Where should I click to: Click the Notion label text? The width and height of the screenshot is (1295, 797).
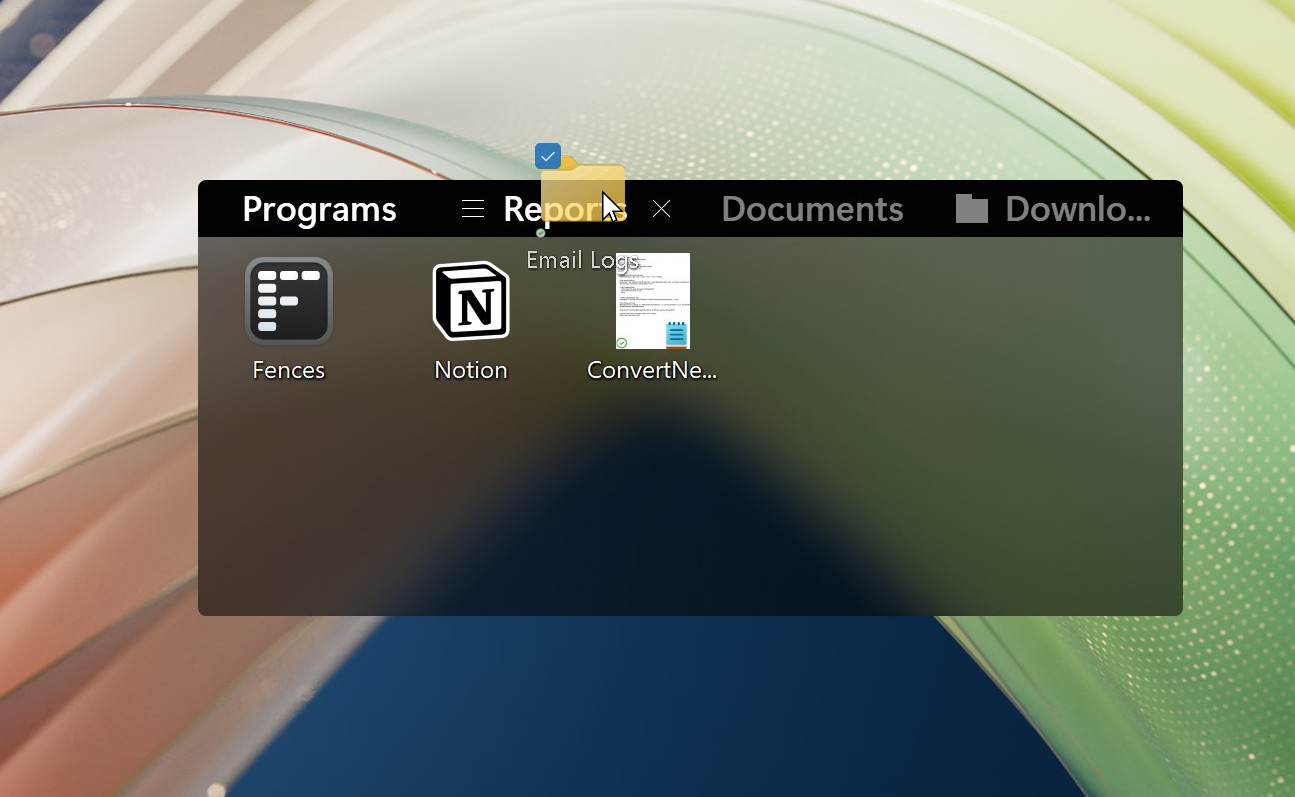pos(471,370)
